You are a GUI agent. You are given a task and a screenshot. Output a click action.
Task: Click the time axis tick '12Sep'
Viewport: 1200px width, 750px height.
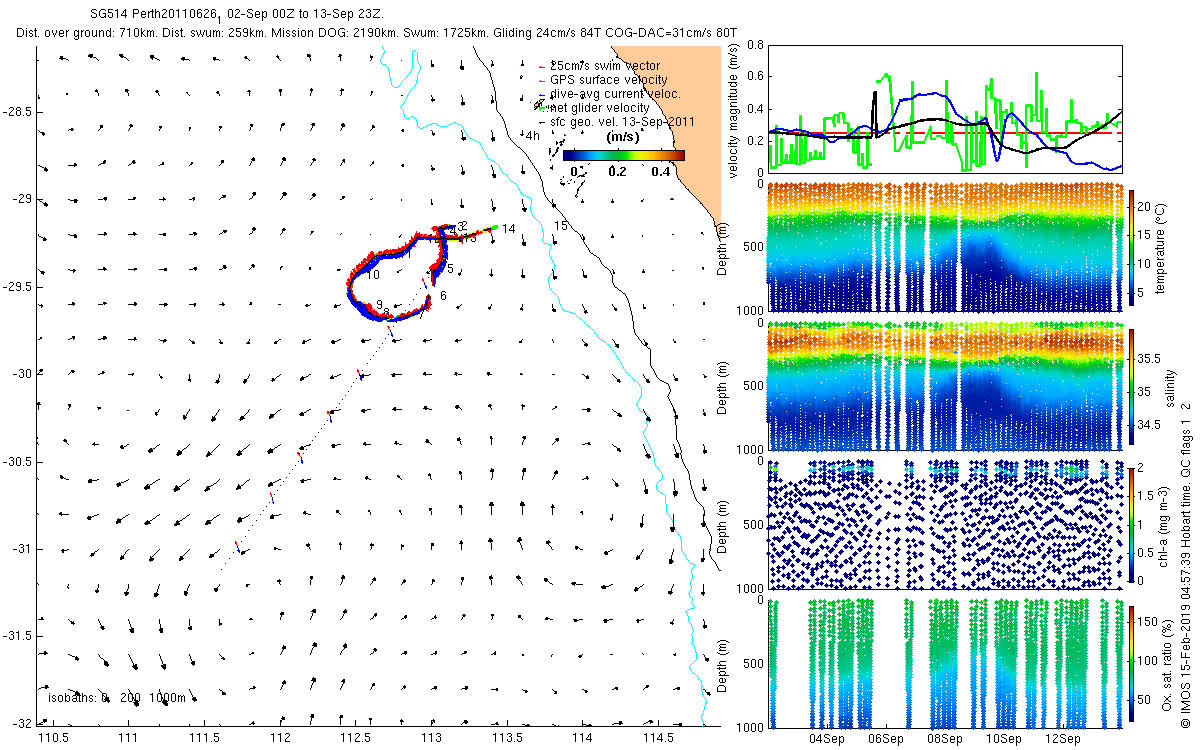[x=1063, y=738]
